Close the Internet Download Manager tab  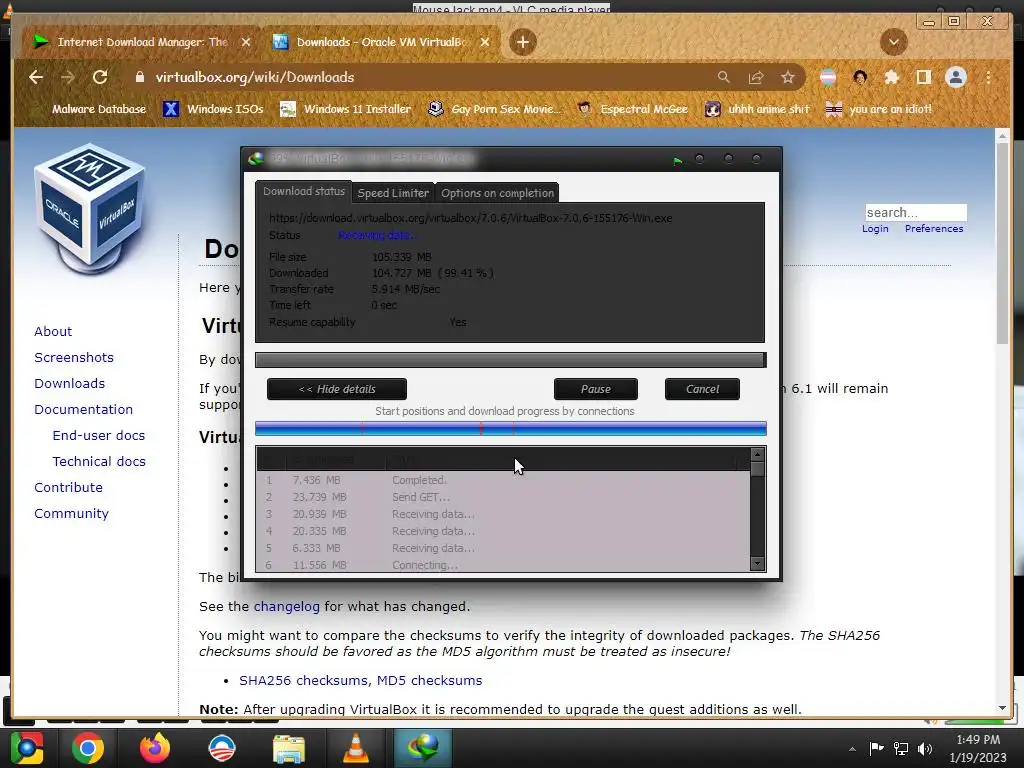246,42
